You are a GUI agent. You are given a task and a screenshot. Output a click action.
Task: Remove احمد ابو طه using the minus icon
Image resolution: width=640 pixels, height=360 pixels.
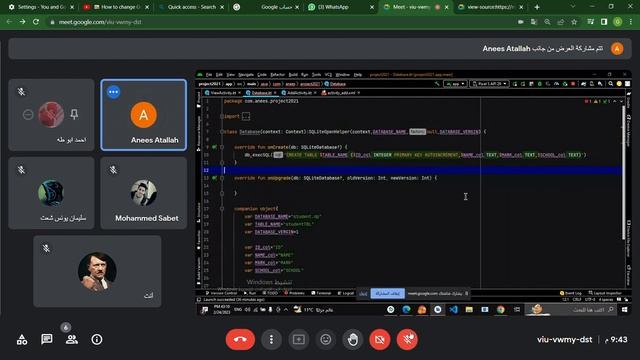[28, 115]
